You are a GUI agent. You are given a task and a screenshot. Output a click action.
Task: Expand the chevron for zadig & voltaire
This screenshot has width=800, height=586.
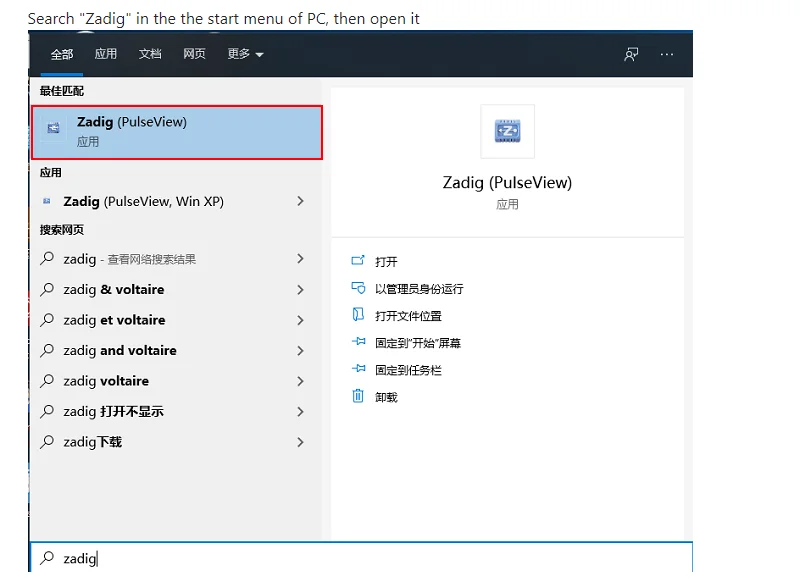(301, 290)
